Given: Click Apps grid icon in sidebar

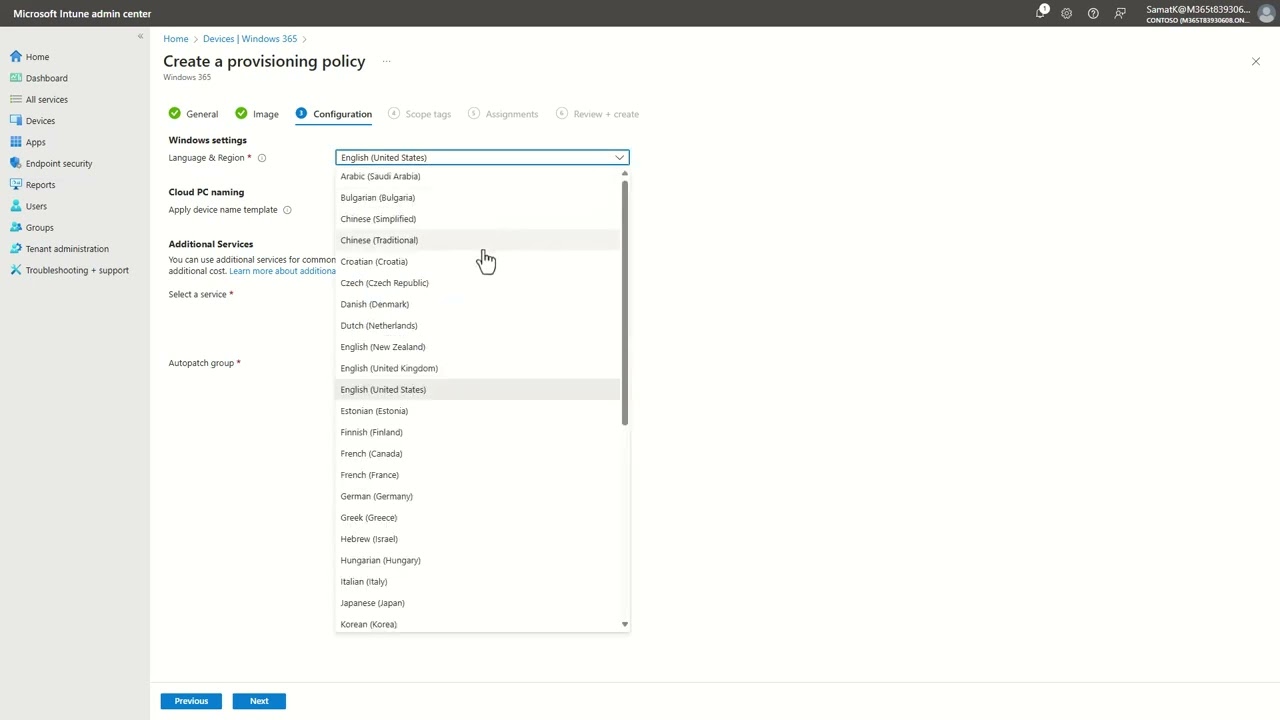Looking at the screenshot, I should click(x=16, y=142).
